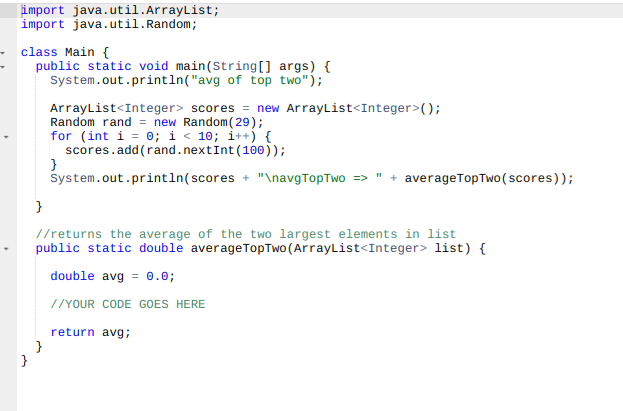The height and width of the screenshot is (411, 623).
Task: Collapse the class Main fold arrow
Action: point(3,53)
